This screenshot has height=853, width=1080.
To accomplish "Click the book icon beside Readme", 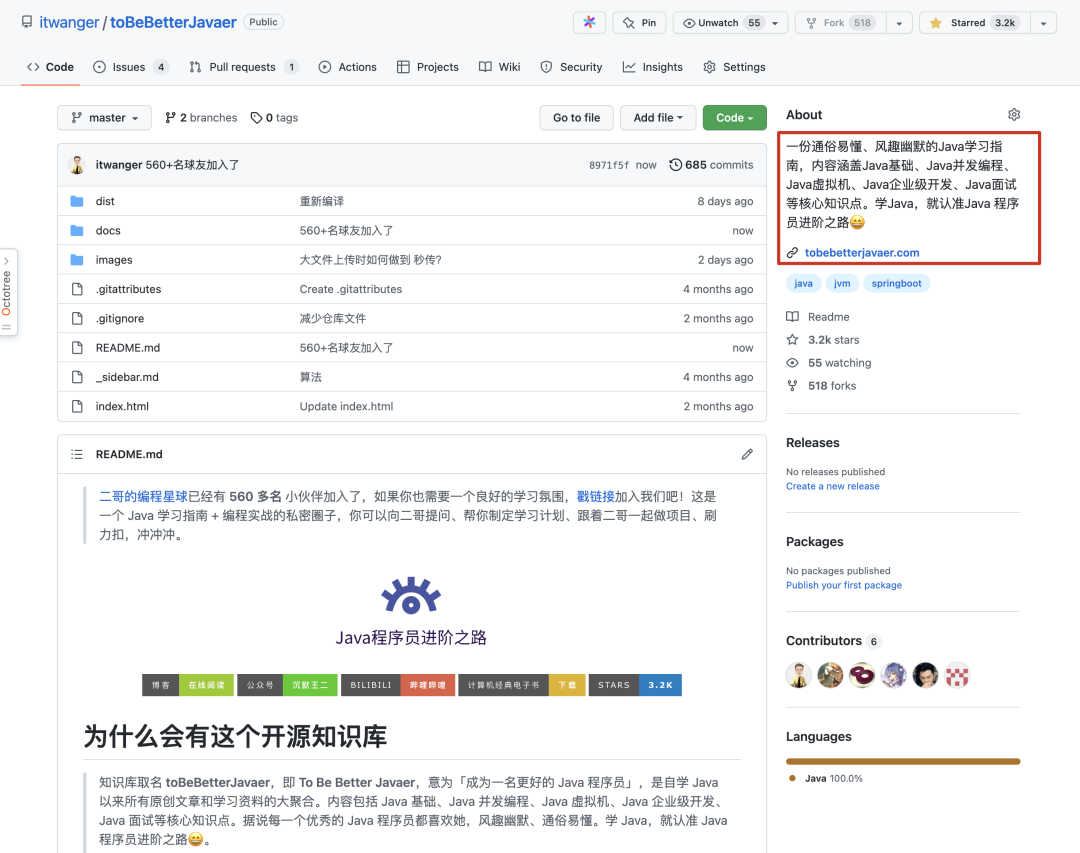I will [793, 317].
